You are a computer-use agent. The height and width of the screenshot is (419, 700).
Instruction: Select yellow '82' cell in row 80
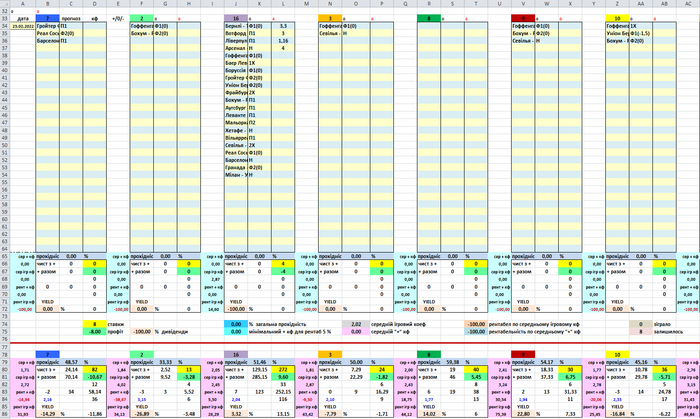pyautogui.click(x=95, y=369)
